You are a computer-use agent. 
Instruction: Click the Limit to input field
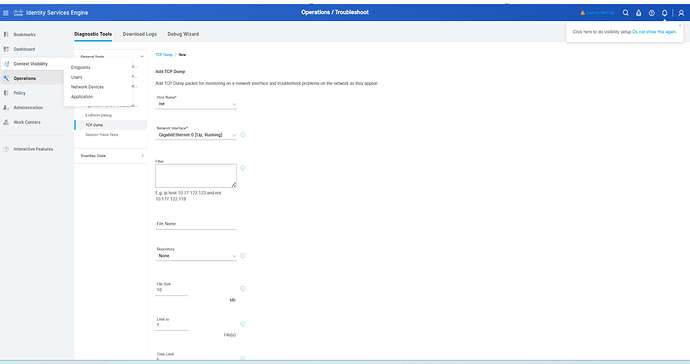click(172, 325)
